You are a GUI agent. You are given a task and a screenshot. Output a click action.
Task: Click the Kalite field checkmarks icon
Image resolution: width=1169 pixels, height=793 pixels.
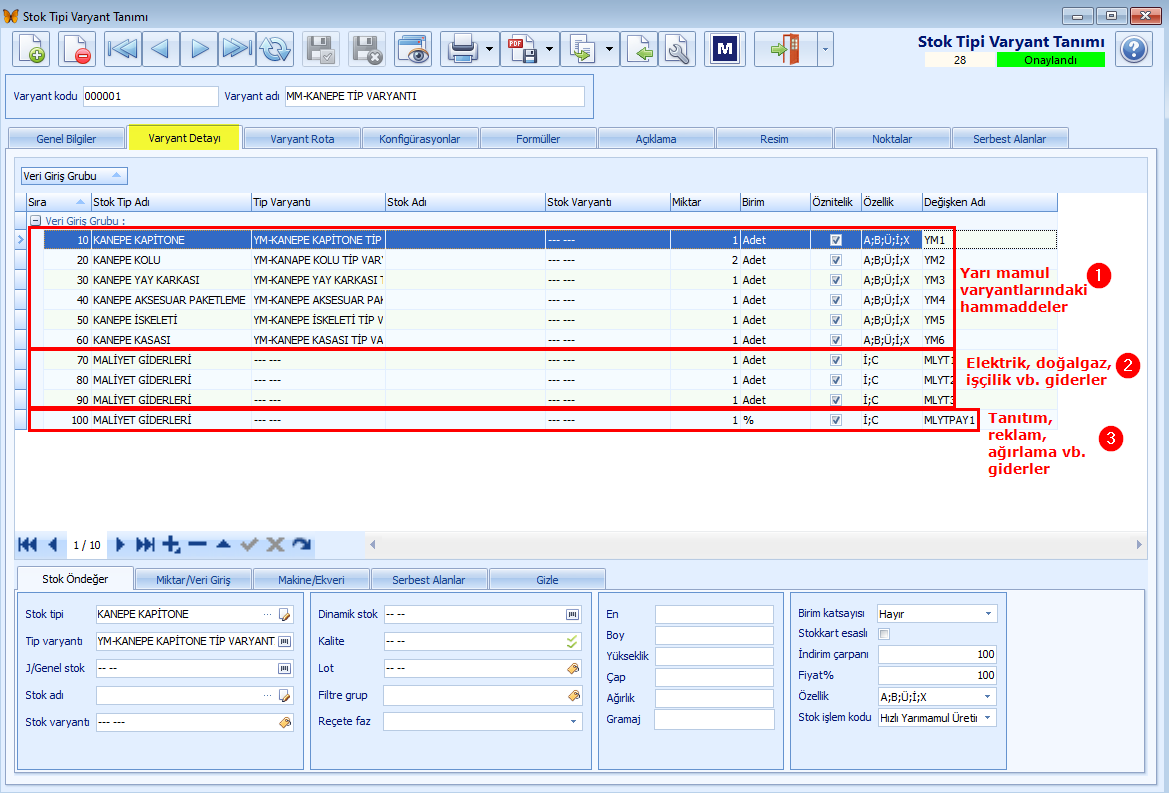click(572, 642)
